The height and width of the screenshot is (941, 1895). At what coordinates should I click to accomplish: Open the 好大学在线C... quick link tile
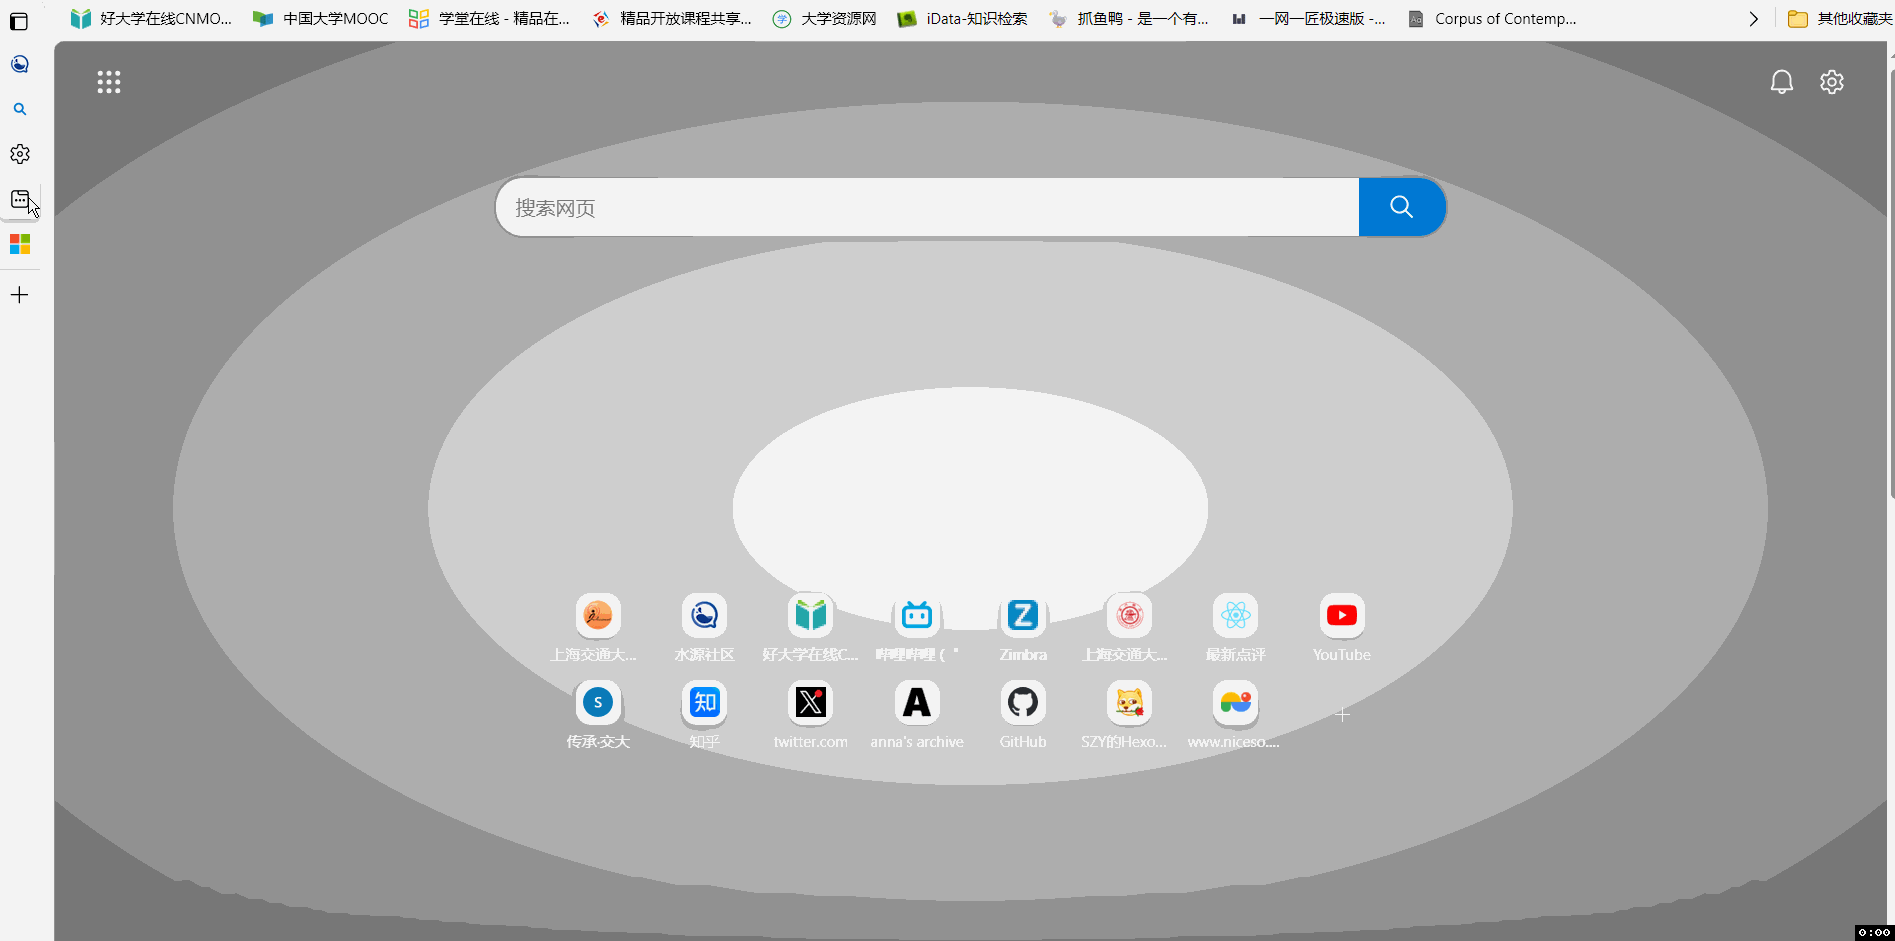tap(810, 628)
